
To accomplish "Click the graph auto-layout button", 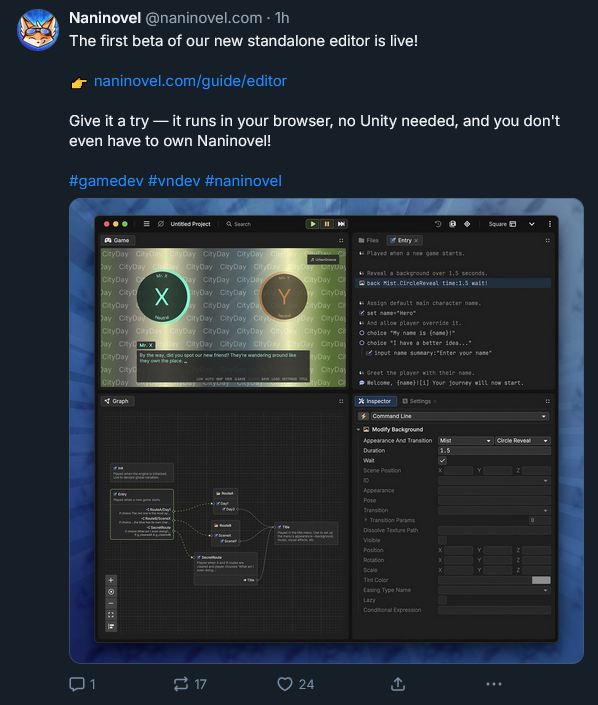I will click(111, 626).
